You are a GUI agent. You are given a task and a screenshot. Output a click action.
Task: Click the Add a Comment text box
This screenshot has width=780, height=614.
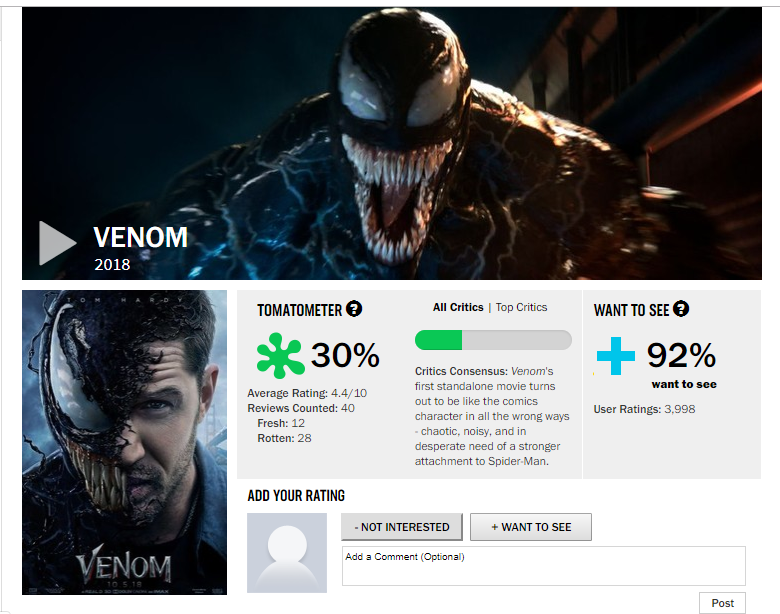(x=544, y=566)
